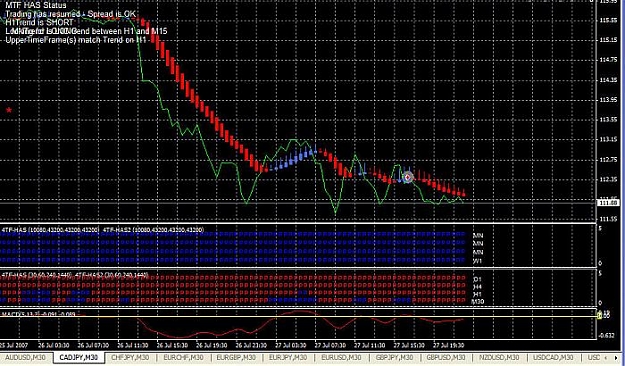Click the 113.55 price scale value
This screenshot has width=625, height=366.
pyautogui.click(x=608, y=120)
